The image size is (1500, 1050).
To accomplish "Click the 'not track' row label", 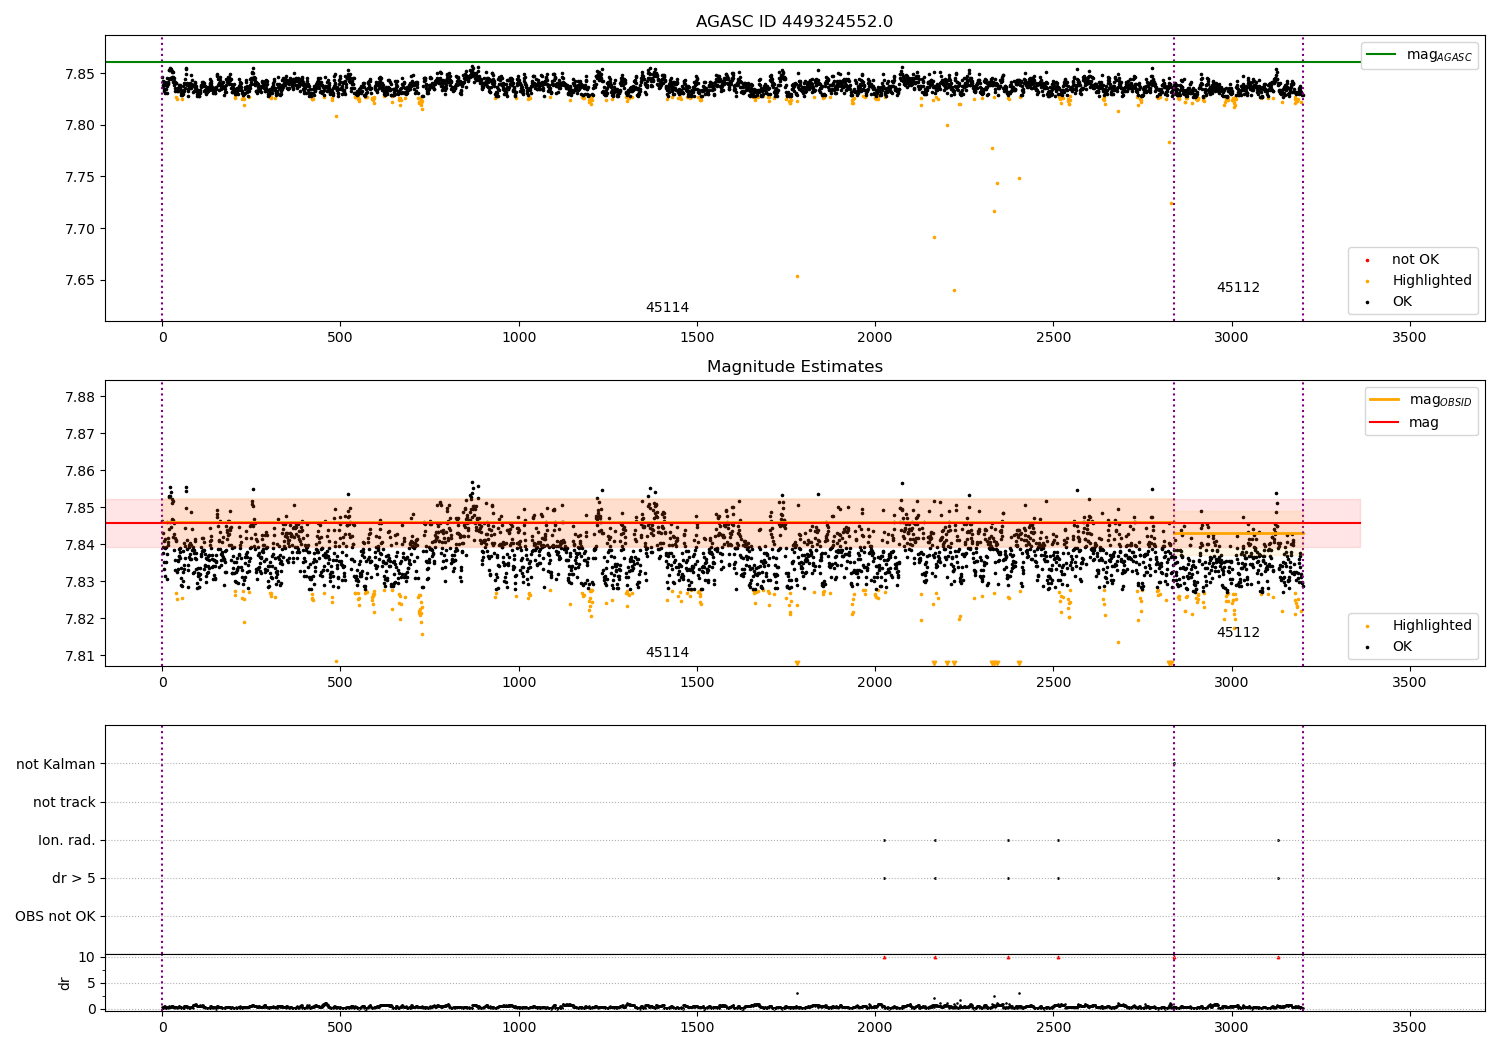I will click(64, 802).
